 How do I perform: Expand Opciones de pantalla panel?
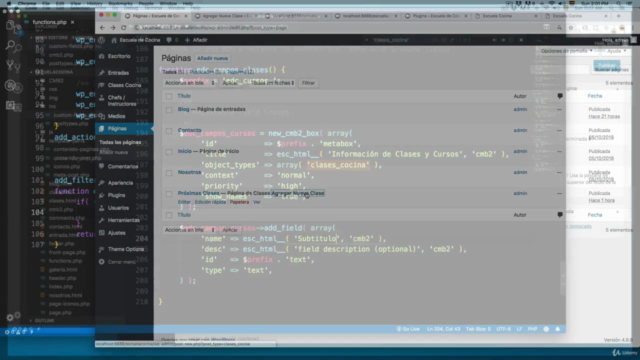[566, 51]
